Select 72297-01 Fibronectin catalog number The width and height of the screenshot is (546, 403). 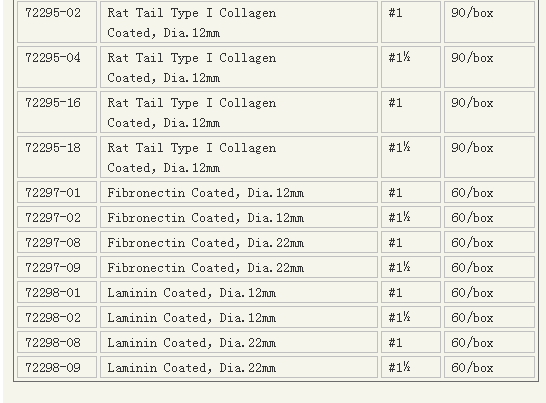coord(53,193)
